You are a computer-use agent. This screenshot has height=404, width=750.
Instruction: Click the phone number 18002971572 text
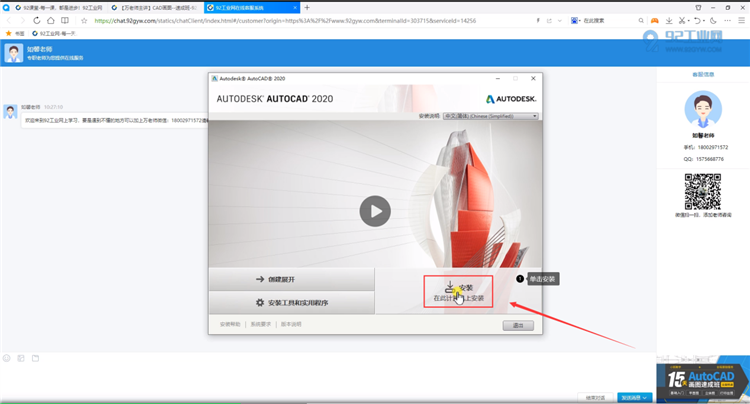[x=713, y=147]
